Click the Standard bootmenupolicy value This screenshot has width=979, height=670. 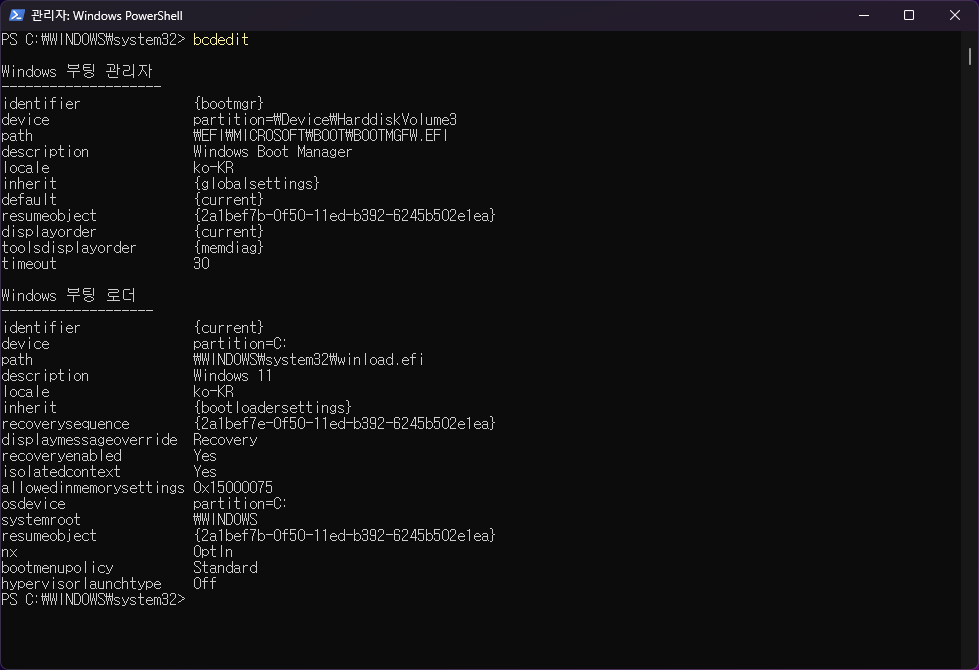tap(225, 568)
